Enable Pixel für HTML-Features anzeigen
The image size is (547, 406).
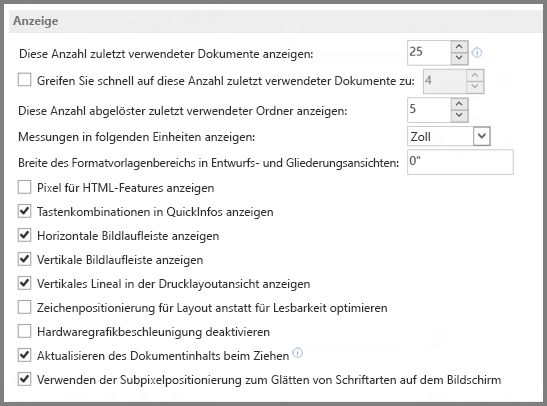24,187
